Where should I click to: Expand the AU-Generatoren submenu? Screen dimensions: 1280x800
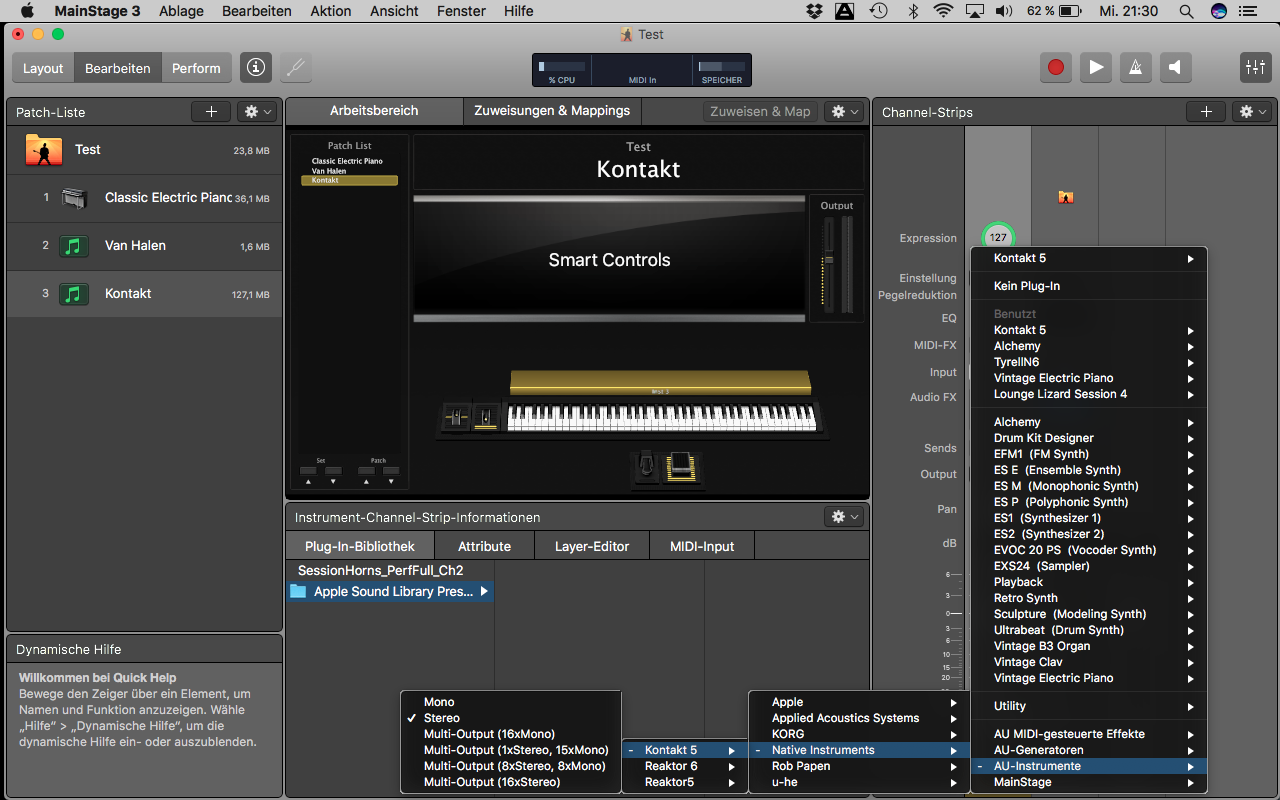[x=1089, y=750]
